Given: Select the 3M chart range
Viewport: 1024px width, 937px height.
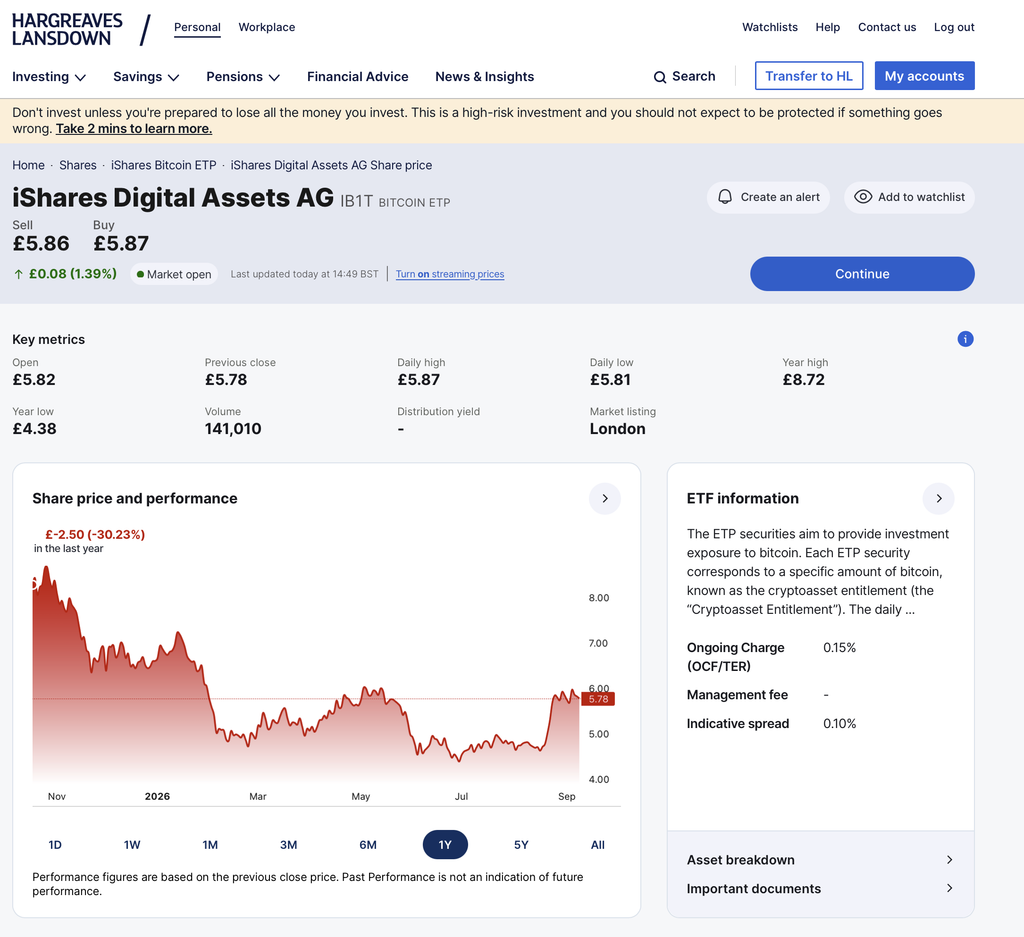Looking at the screenshot, I should tap(288, 845).
